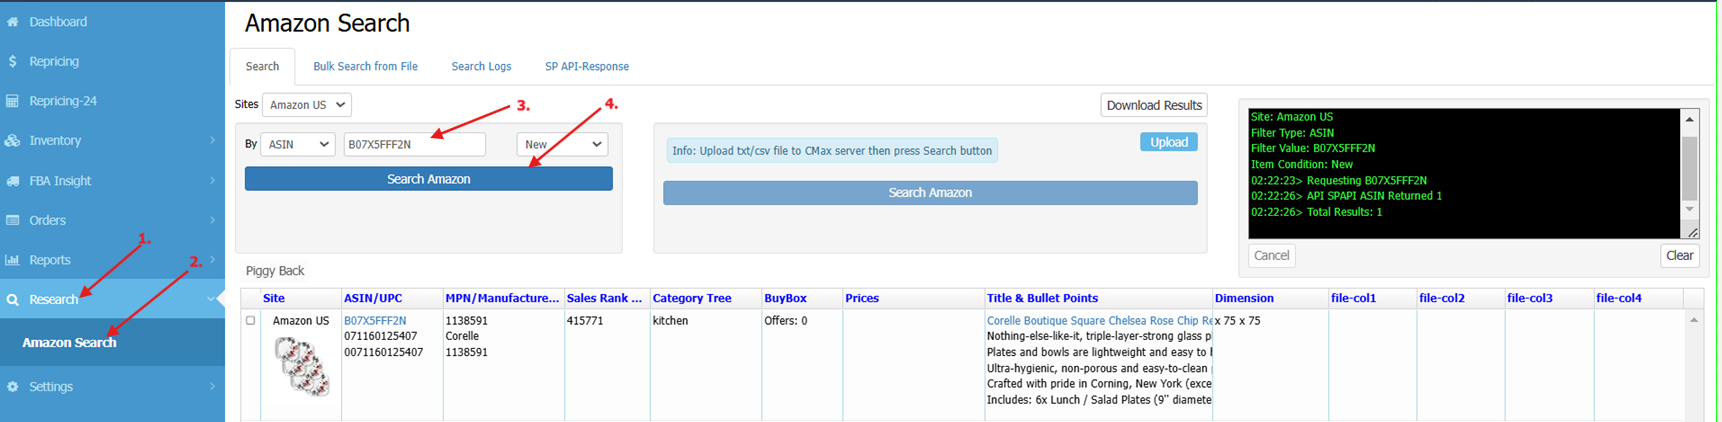Click the Settings gear icon

(12, 387)
